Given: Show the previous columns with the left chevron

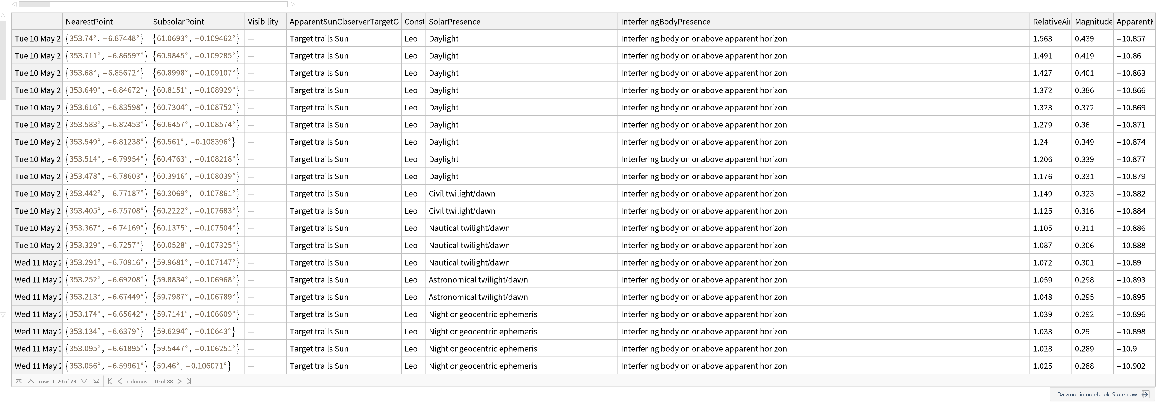Looking at the screenshot, I should click(120, 381).
